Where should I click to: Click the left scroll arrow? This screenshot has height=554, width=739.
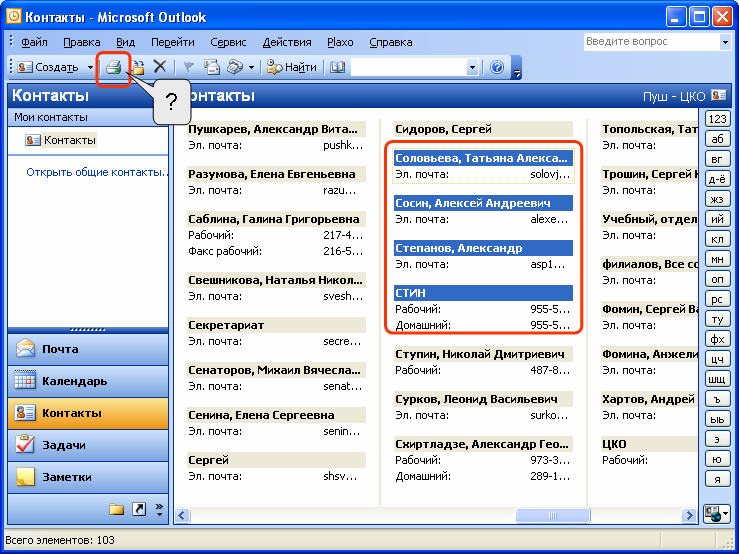(182, 515)
